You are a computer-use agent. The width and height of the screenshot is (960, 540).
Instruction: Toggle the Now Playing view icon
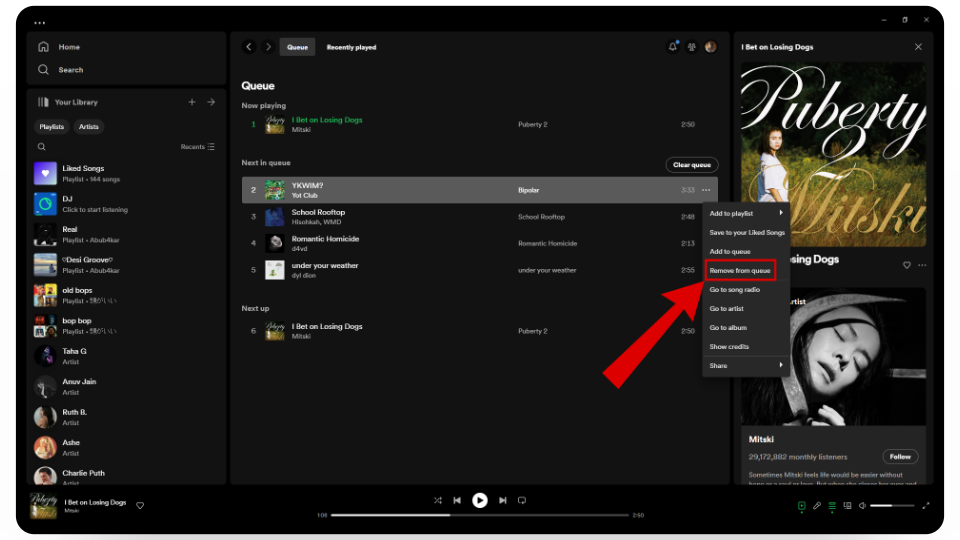(802, 506)
